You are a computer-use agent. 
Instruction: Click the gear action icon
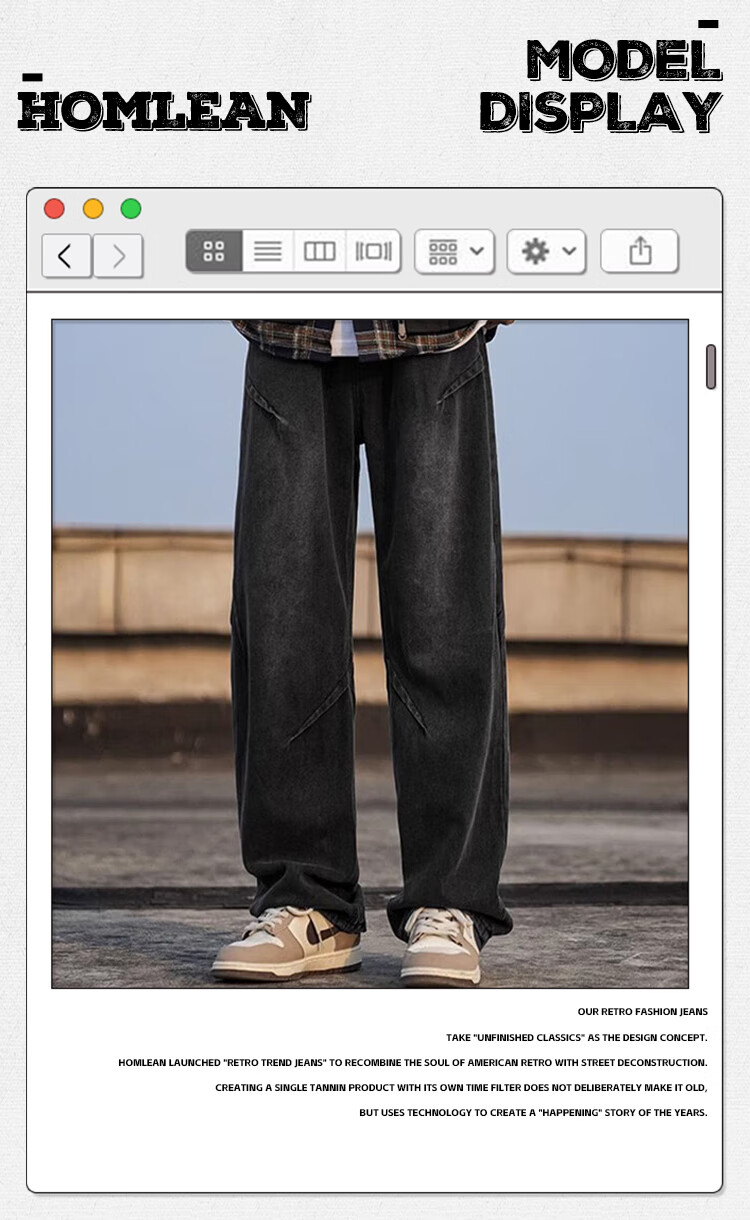[x=535, y=251]
